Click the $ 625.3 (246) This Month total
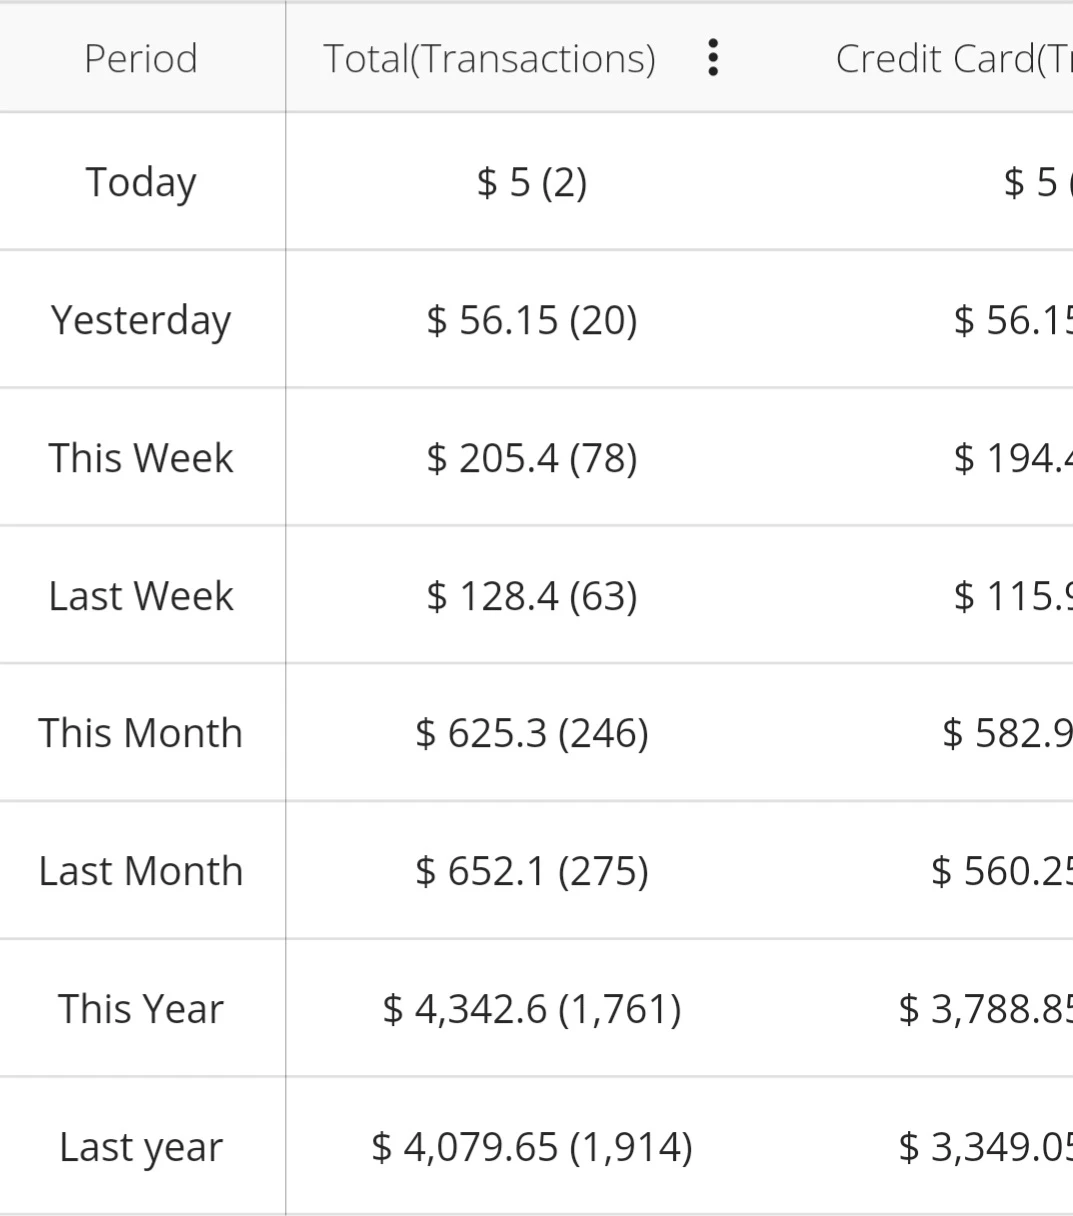 tap(532, 733)
